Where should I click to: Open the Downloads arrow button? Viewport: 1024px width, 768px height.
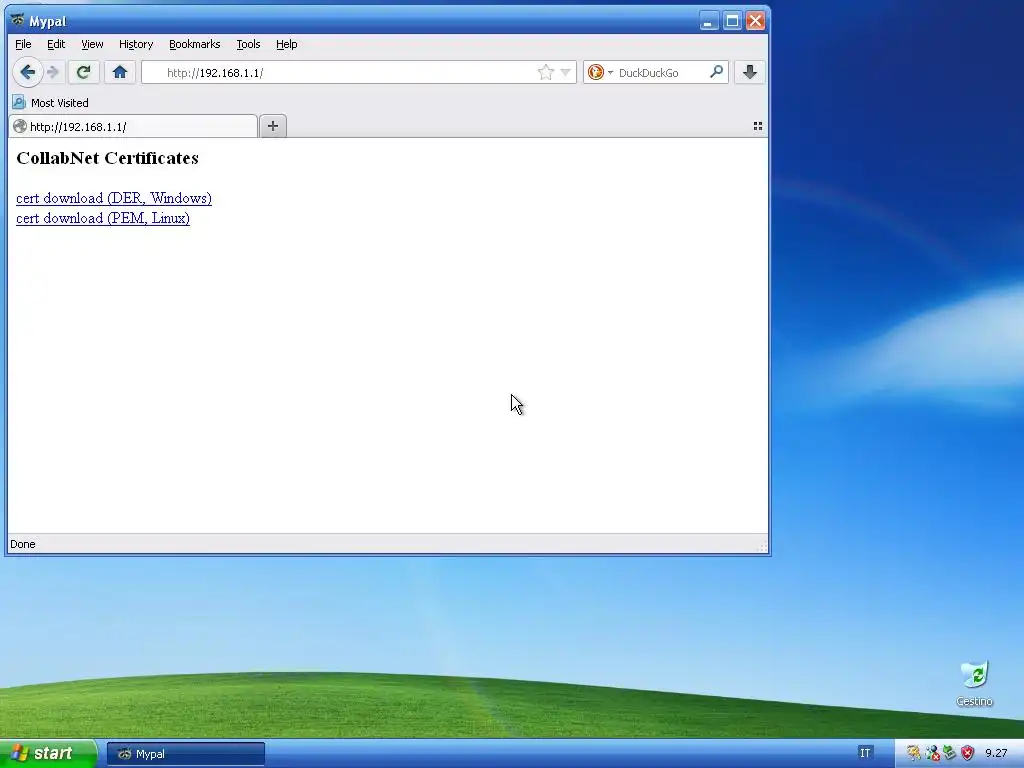[x=750, y=72]
